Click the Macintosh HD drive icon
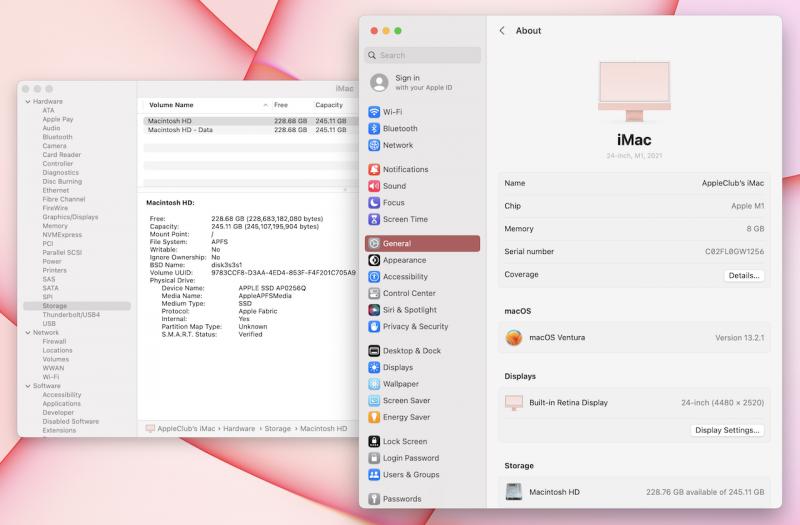The height and width of the screenshot is (525, 800). (513, 492)
